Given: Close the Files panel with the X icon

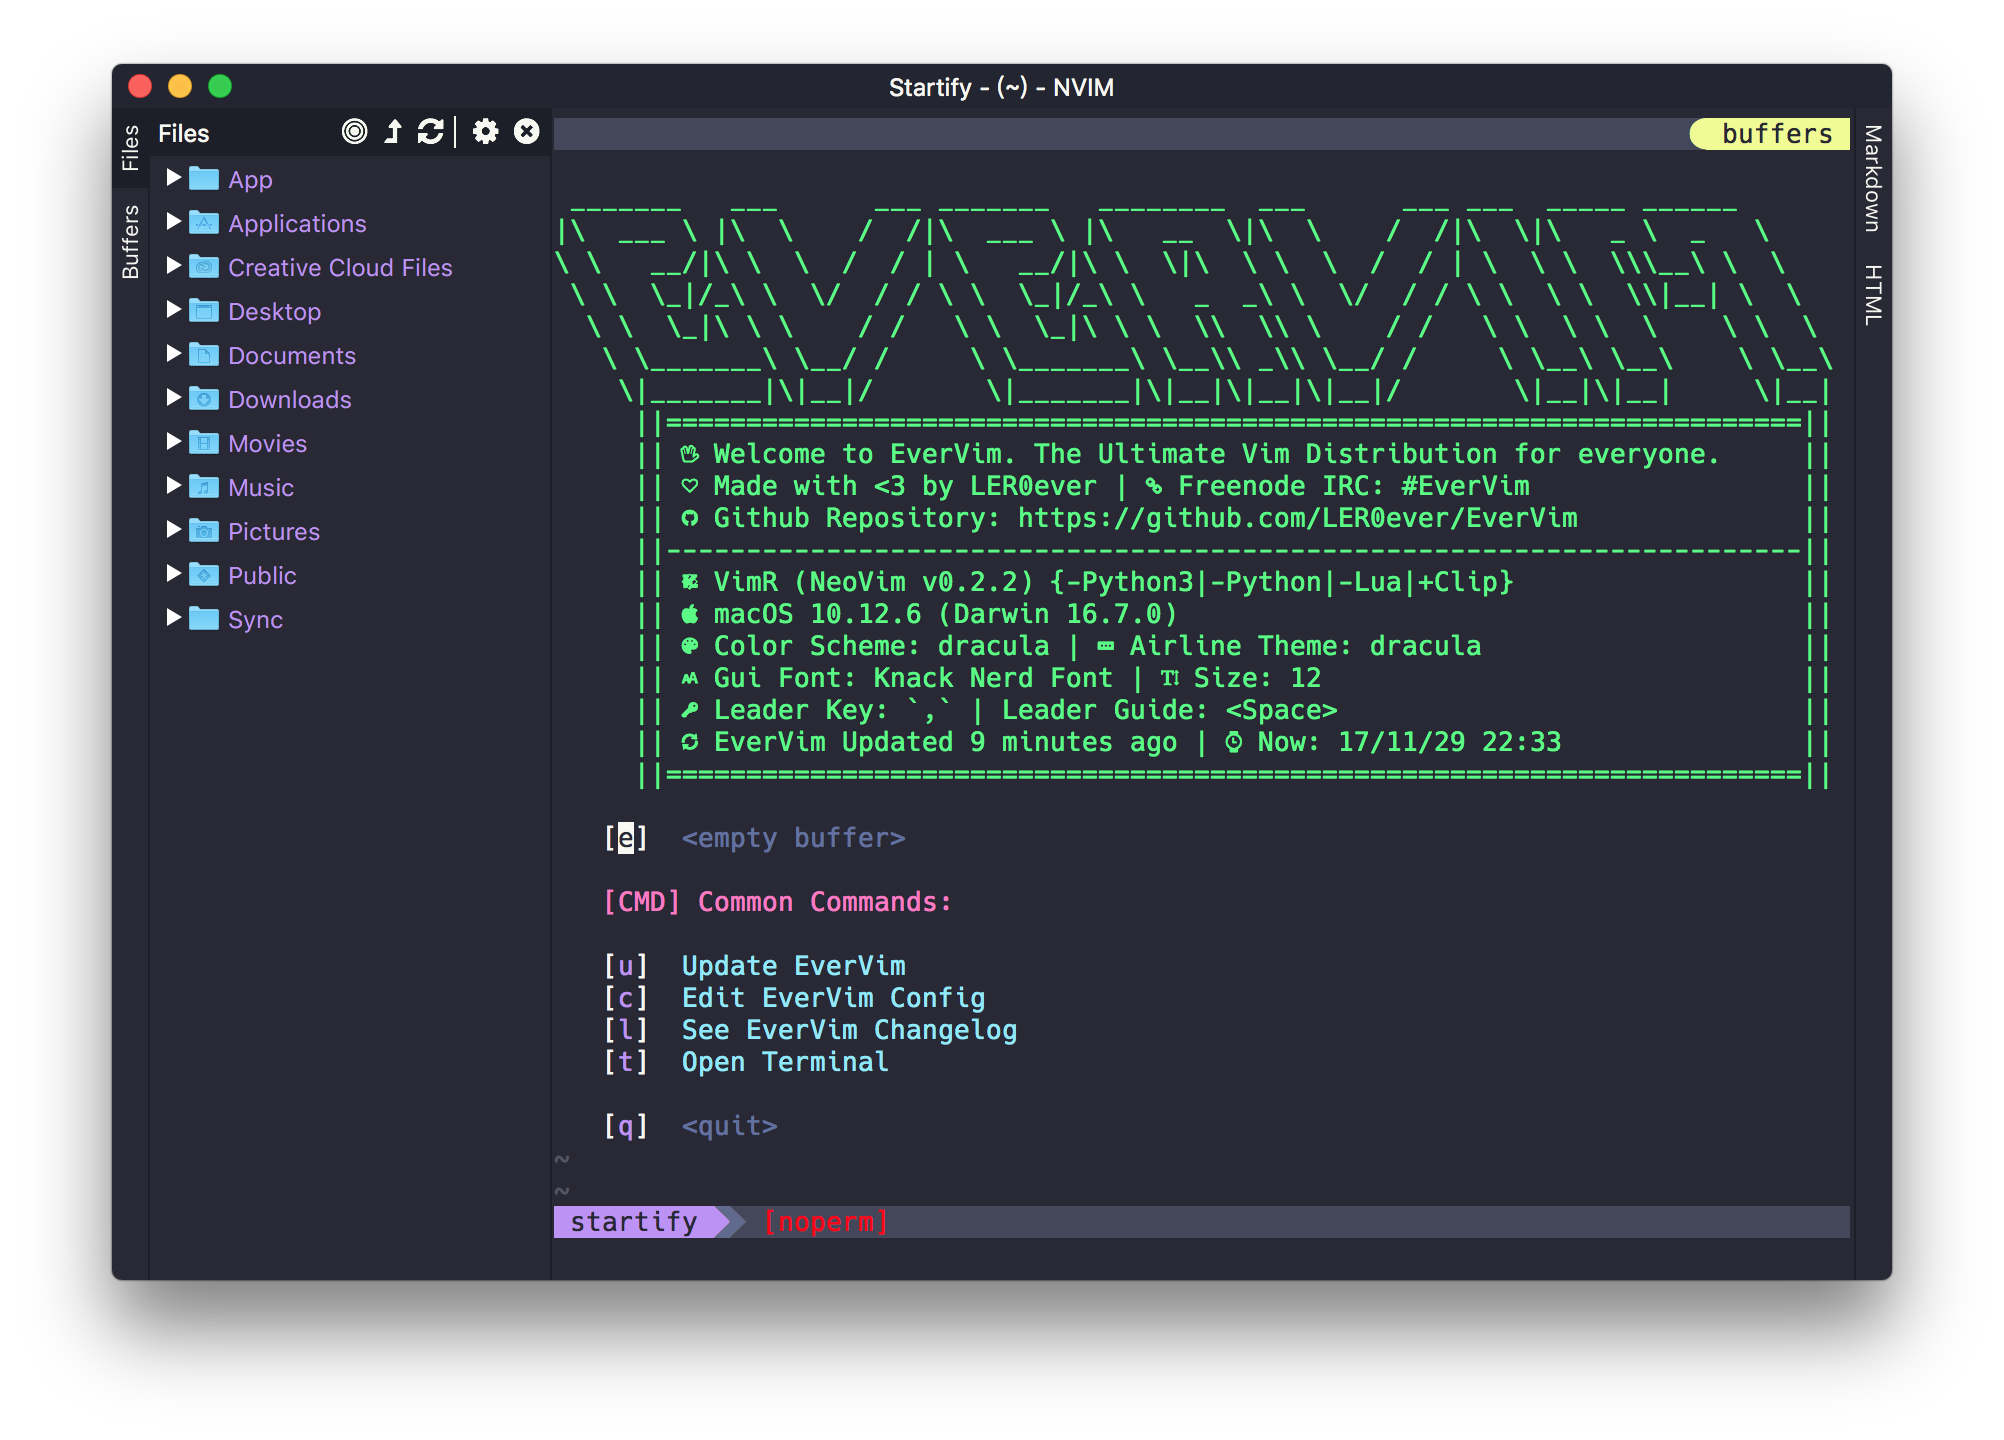Looking at the screenshot, I should tap(527, 131).
